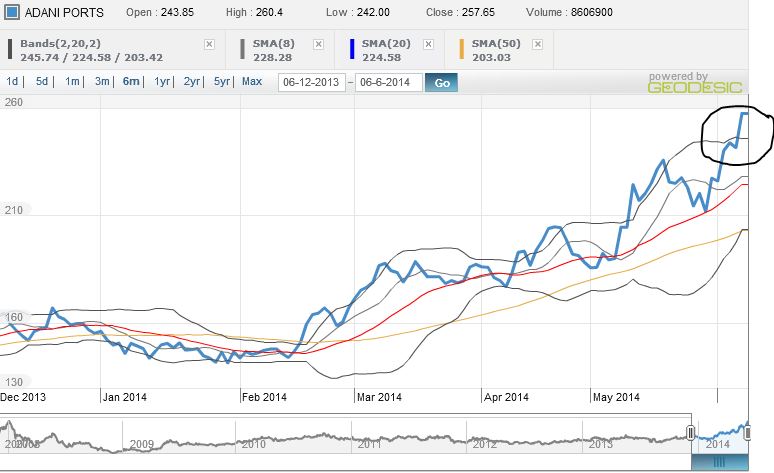The image size is (774, 473).
Task: Click the Bands values 245.74 / 224.58 / 203.42
Action: point(91,57)
